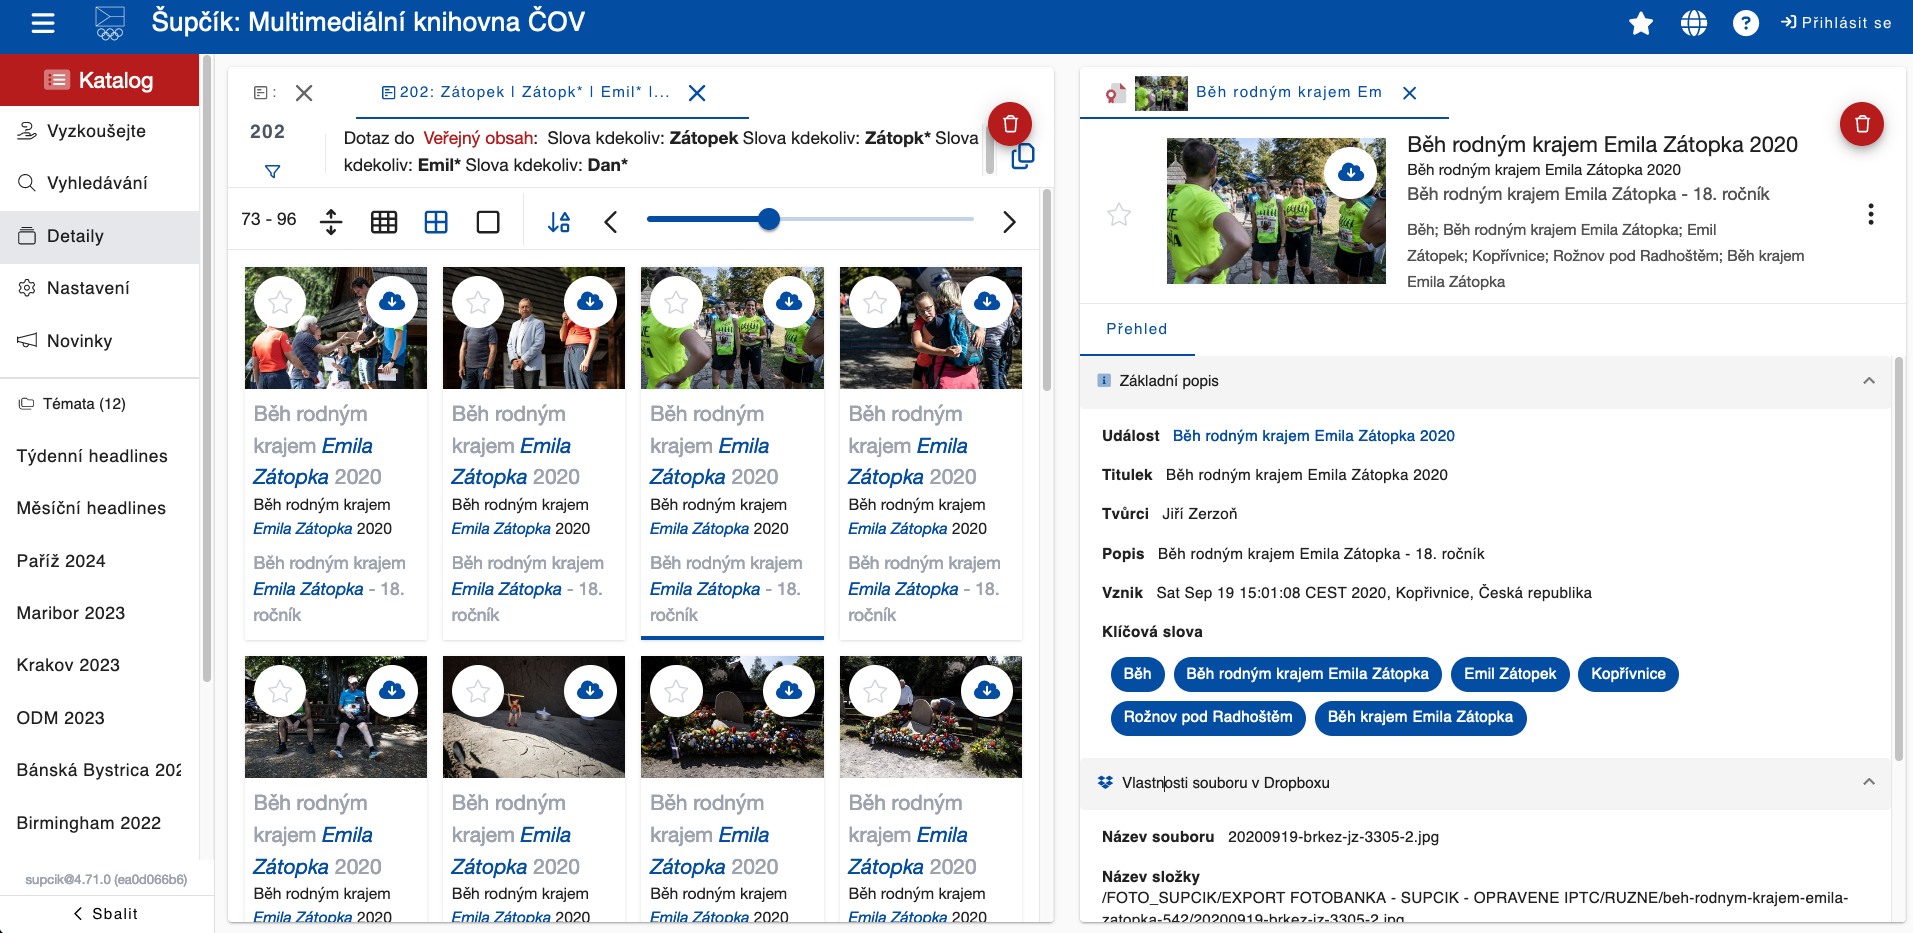Switch to single item view
Screen dimensions: 1913x933
click(x=488, y=222)
